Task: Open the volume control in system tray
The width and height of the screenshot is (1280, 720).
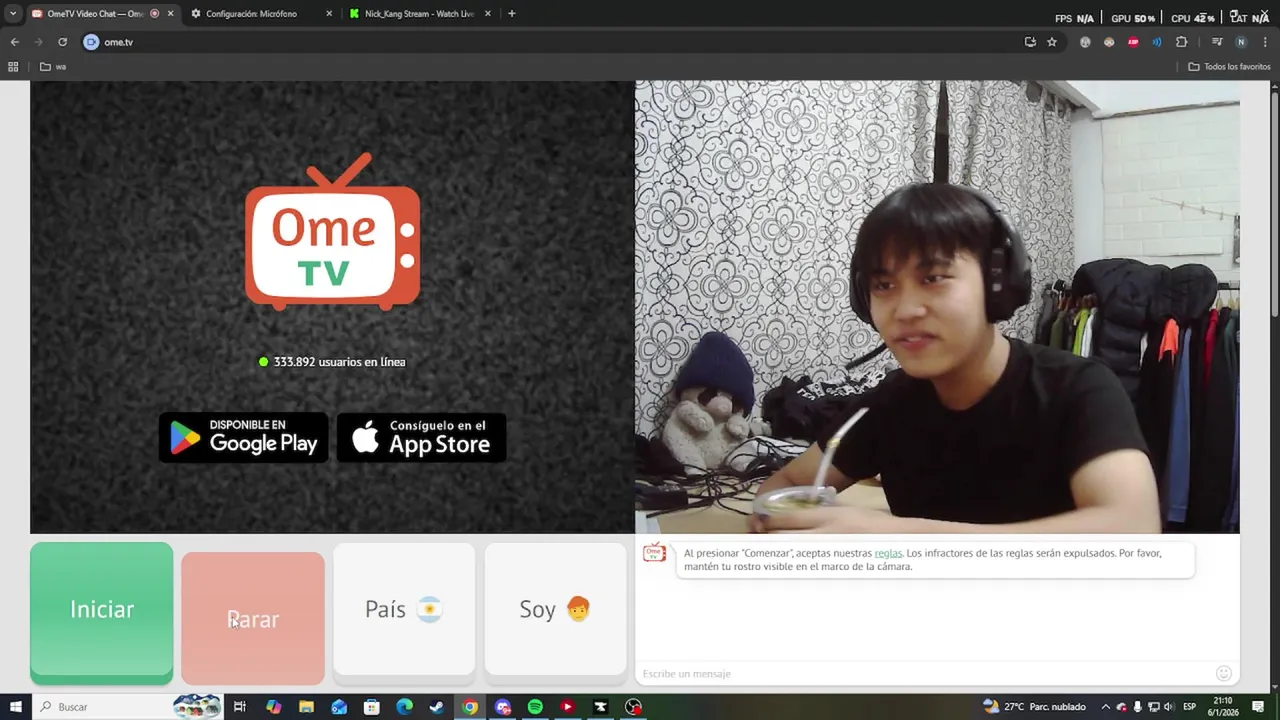Action: tap(1169, 707)
